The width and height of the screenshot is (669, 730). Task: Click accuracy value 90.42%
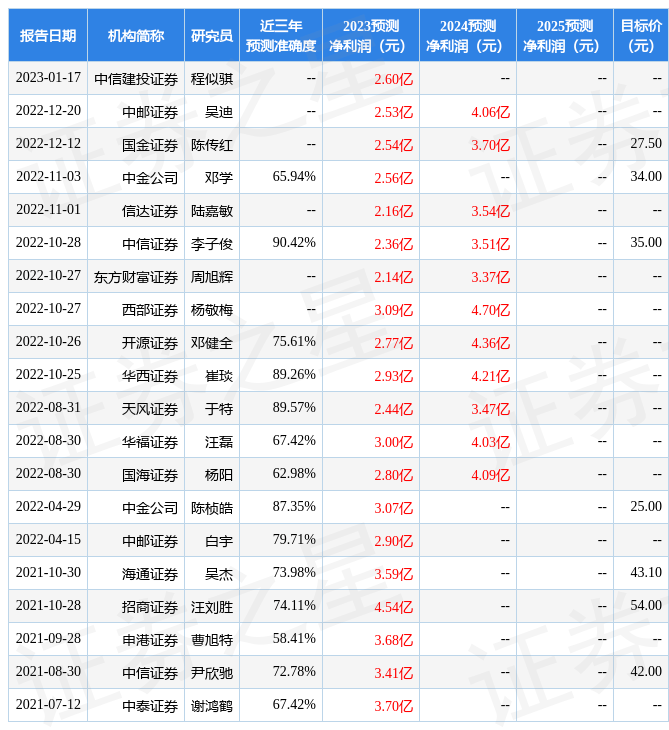click(294, 243)
